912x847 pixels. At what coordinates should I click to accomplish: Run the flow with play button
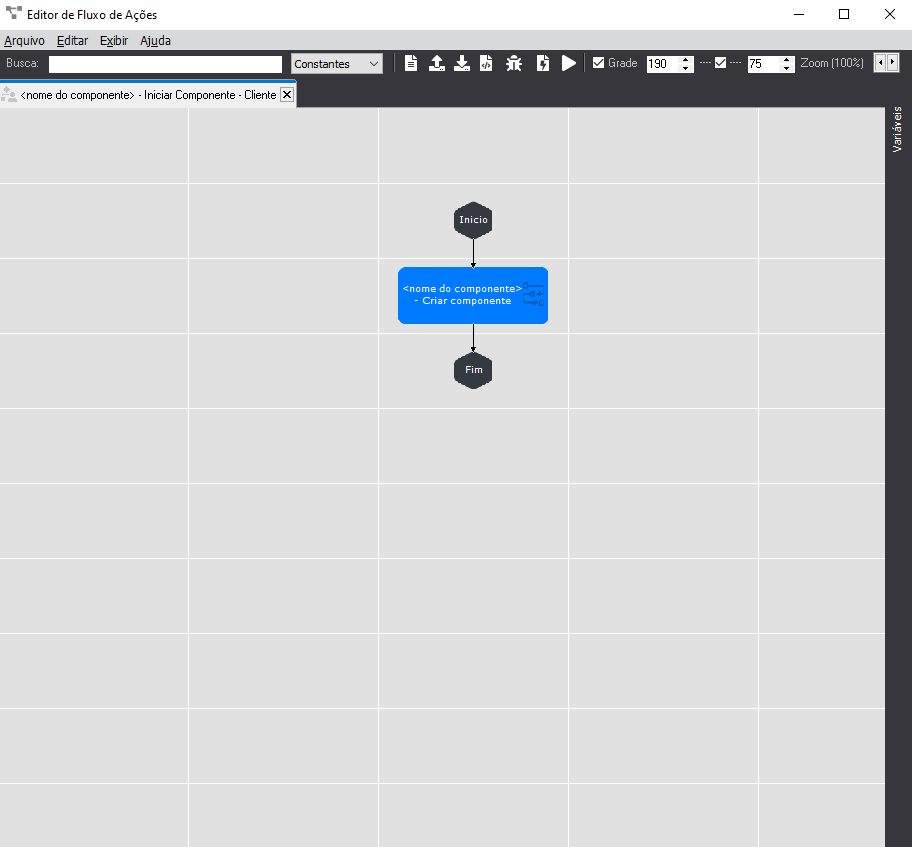569,64
